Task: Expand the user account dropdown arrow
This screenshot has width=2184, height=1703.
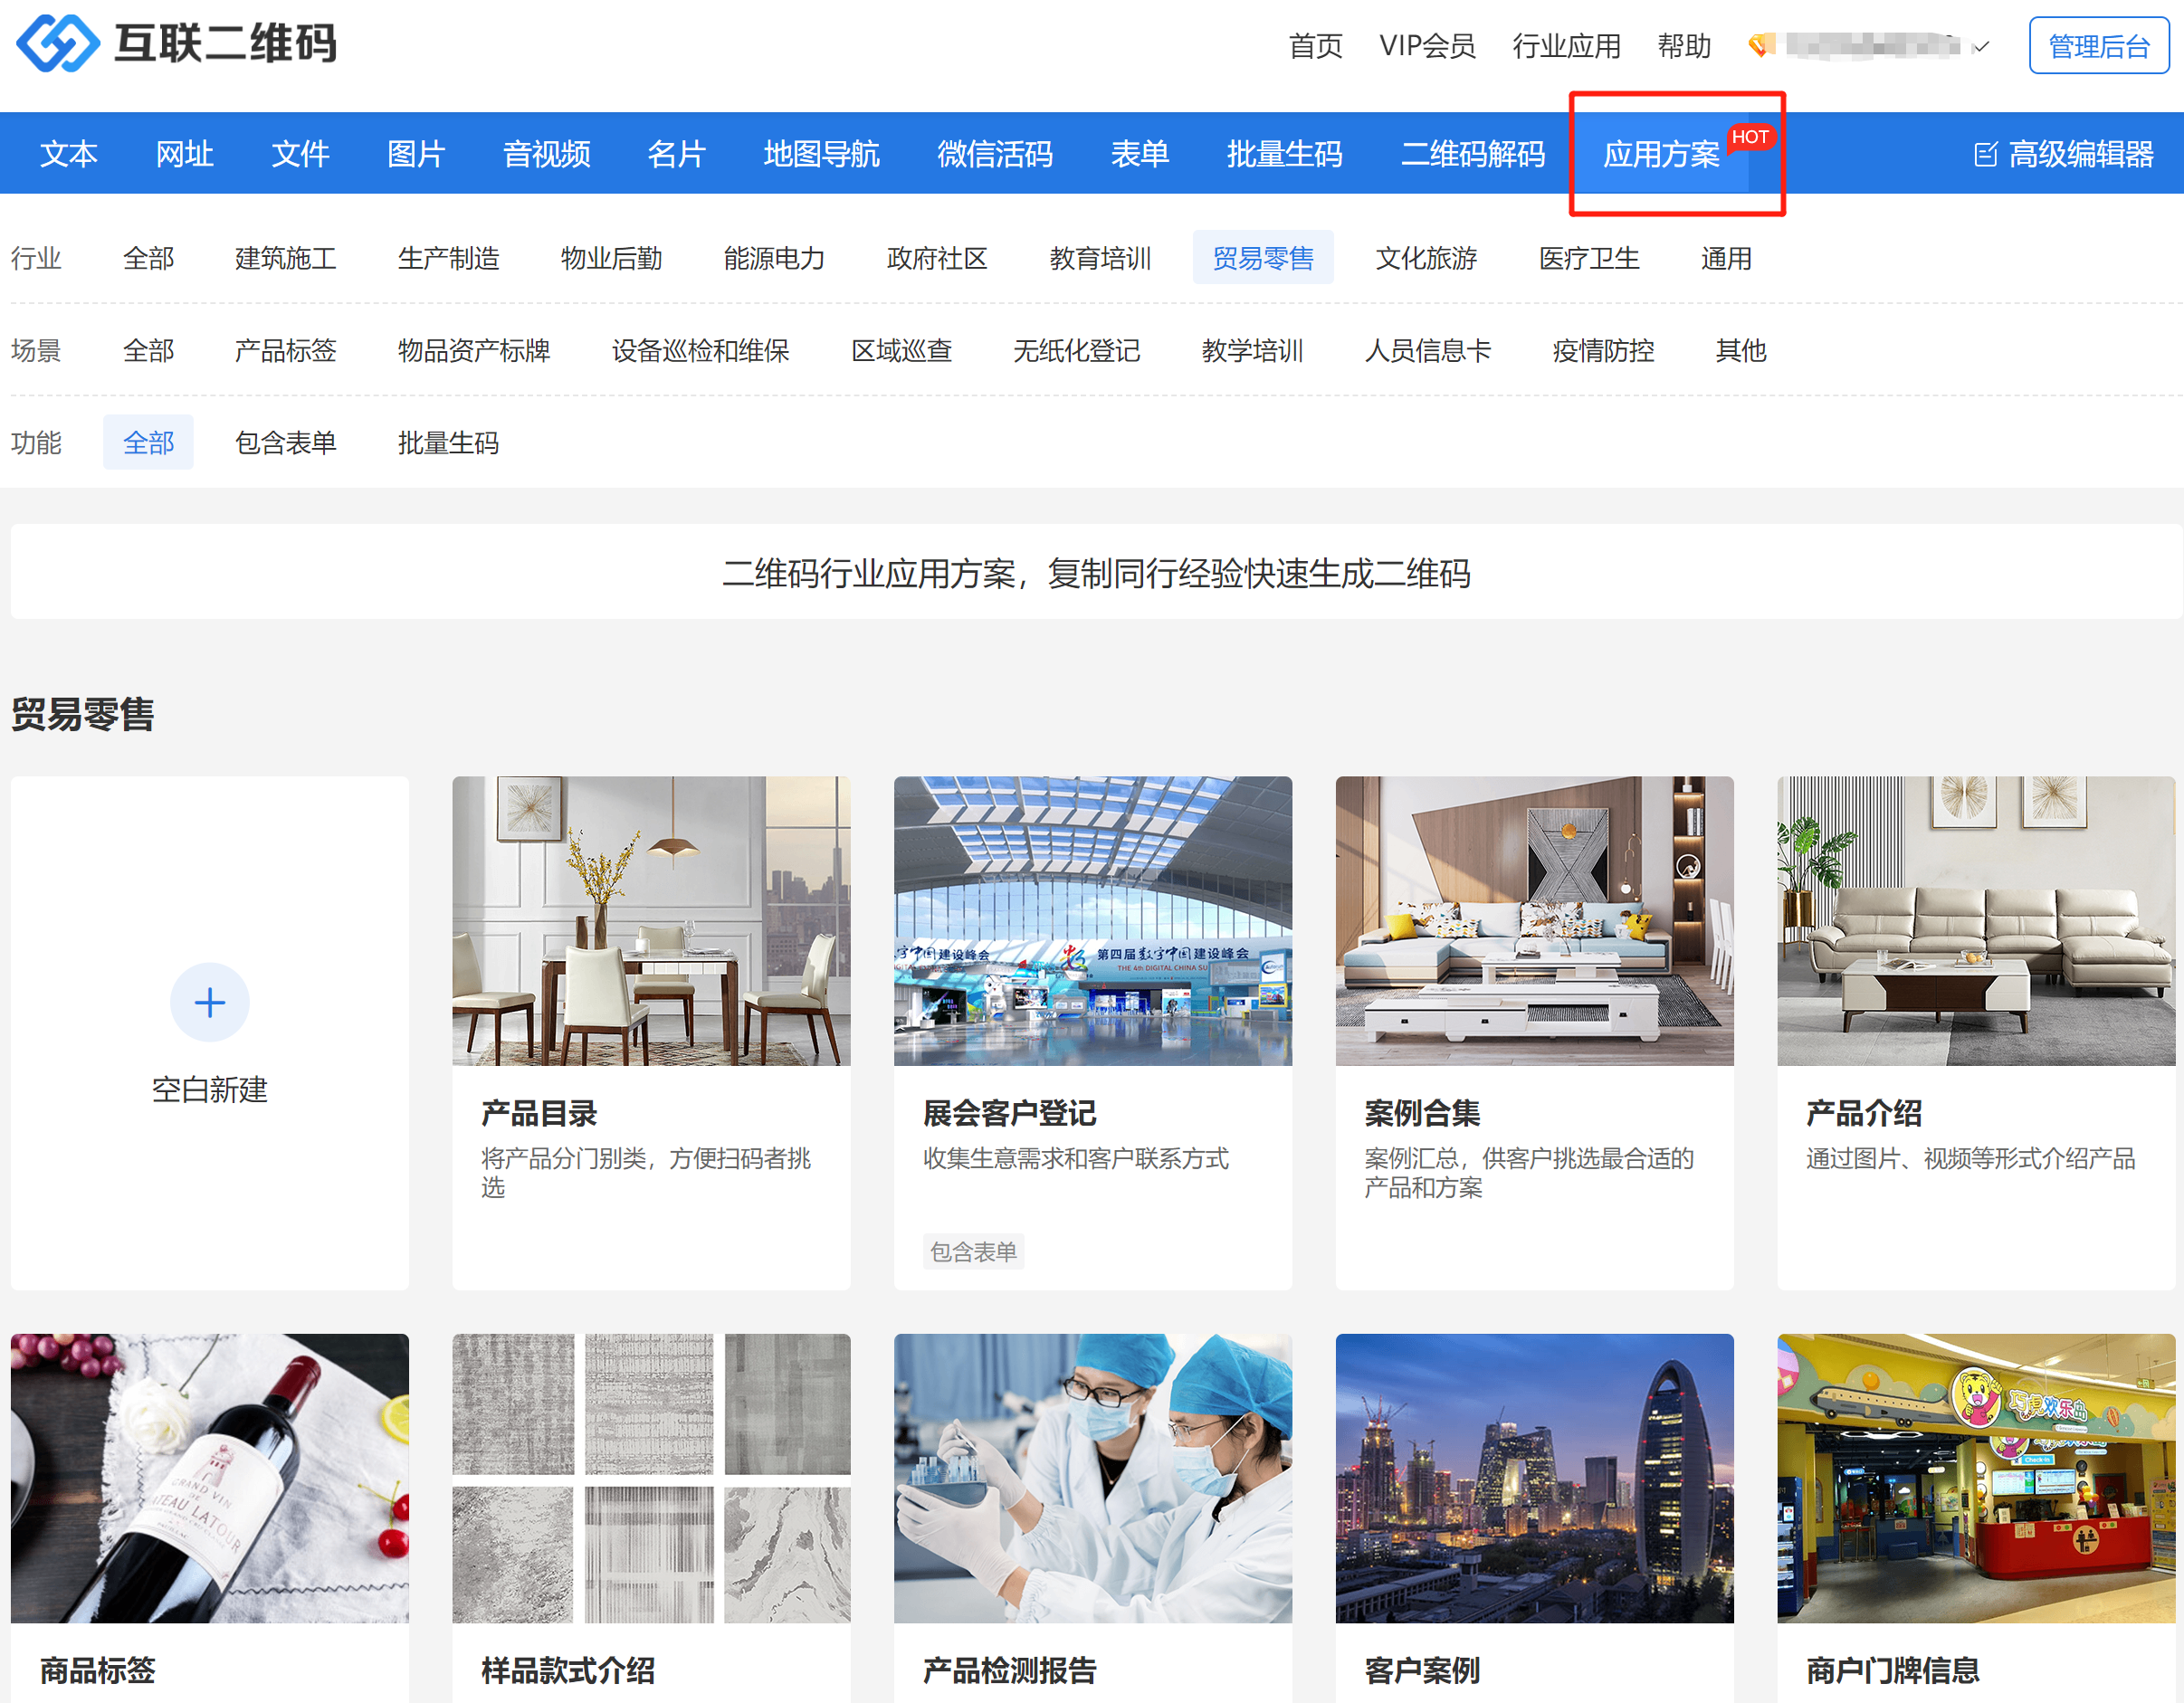Action: tap(1981, 47)
